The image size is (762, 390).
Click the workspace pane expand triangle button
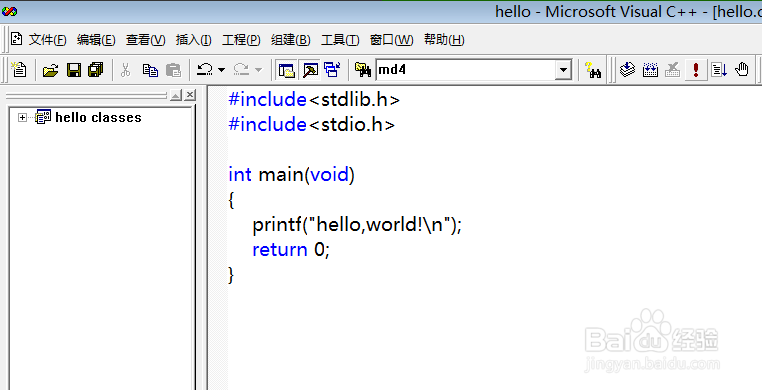click(x=176, y=95)
